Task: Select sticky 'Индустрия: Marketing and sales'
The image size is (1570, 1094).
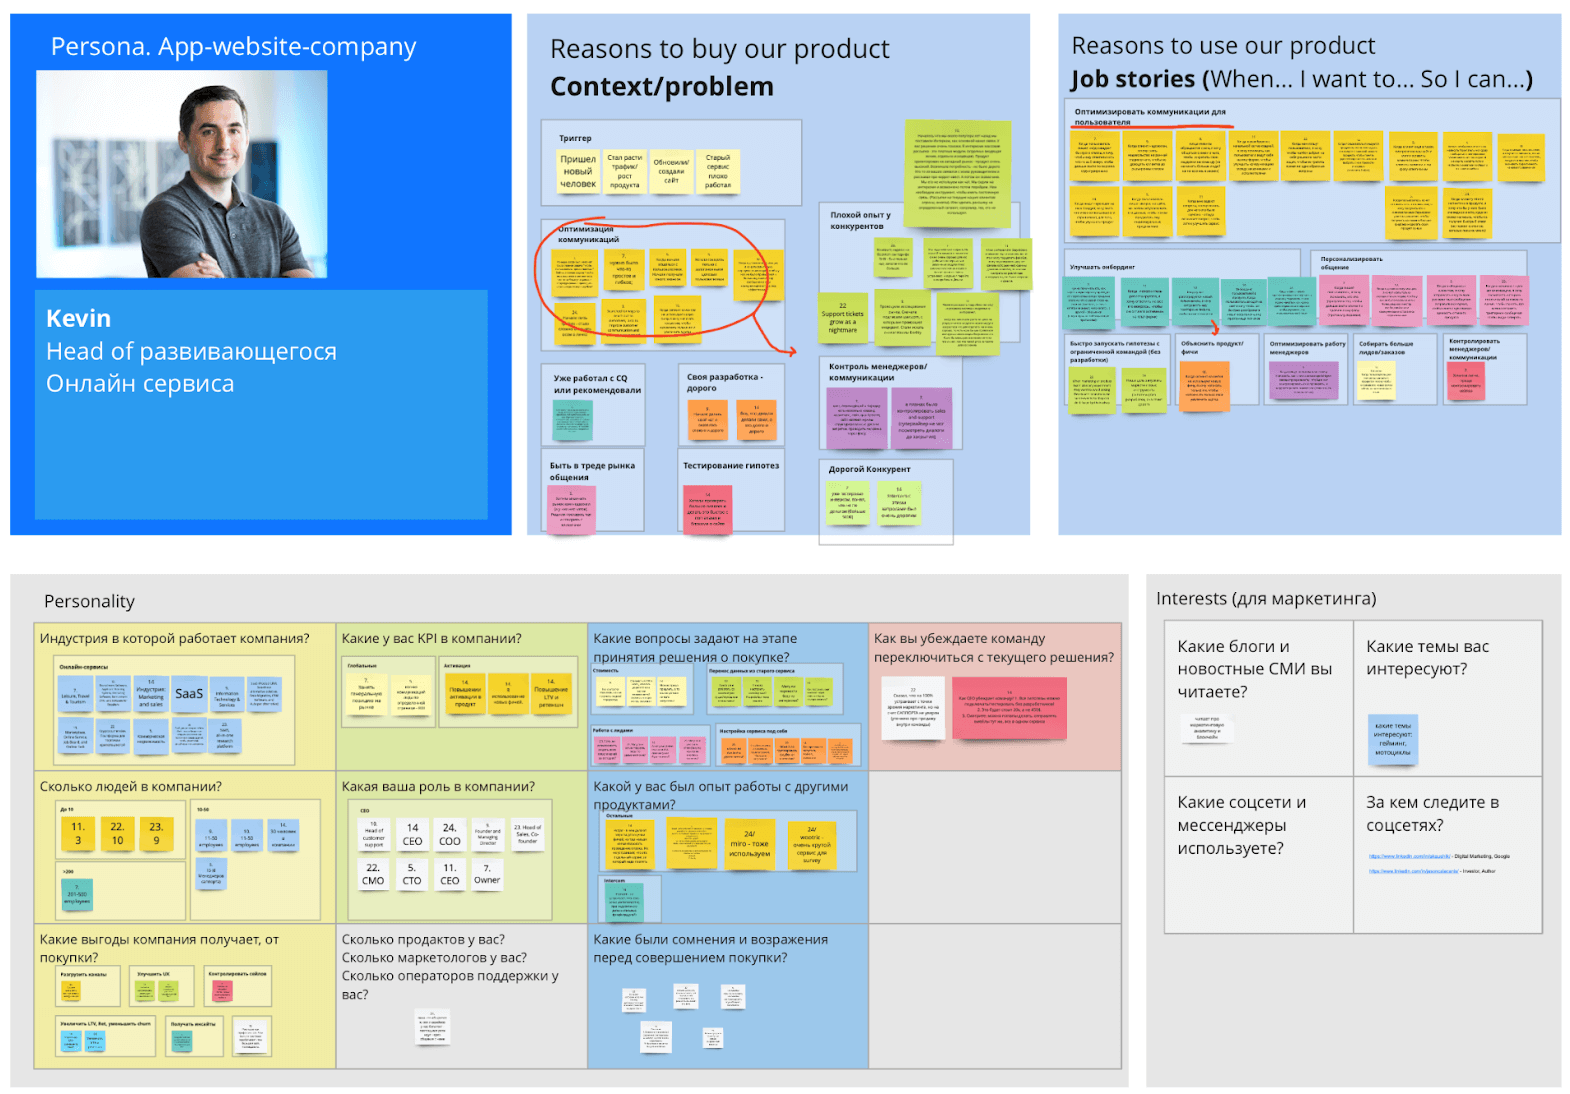Action: tap(151, 694)
